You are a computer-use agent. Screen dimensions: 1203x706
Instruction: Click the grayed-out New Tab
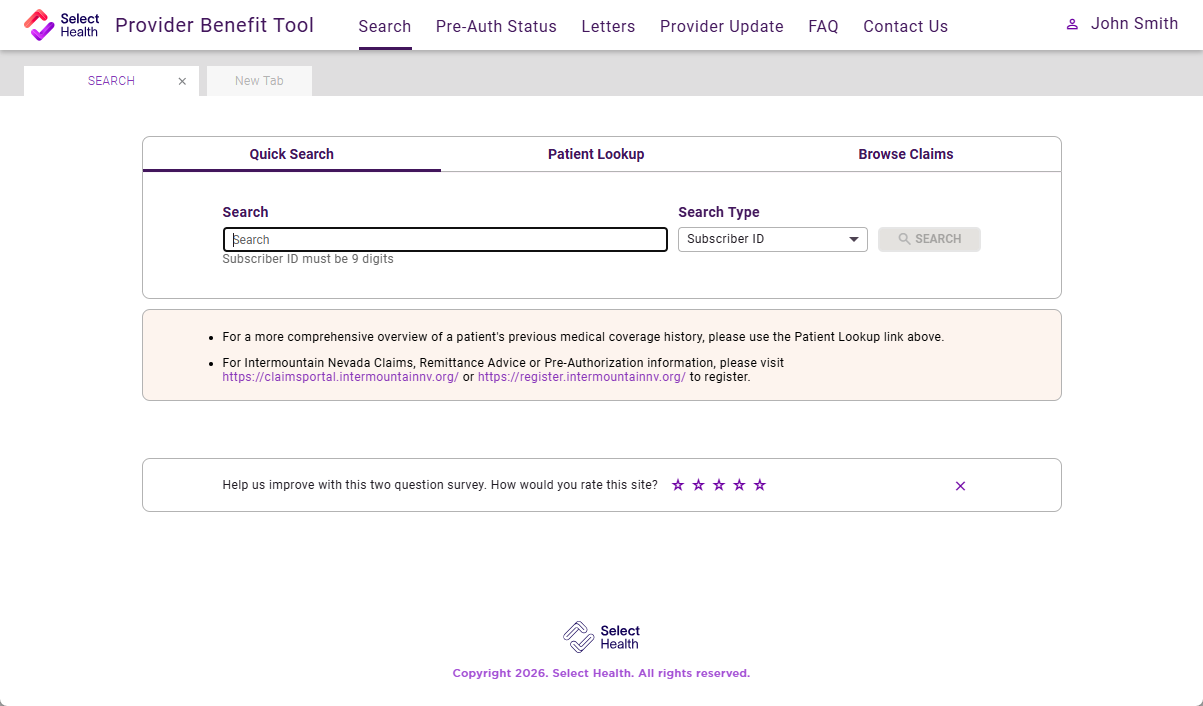click(x=258, y=81)
